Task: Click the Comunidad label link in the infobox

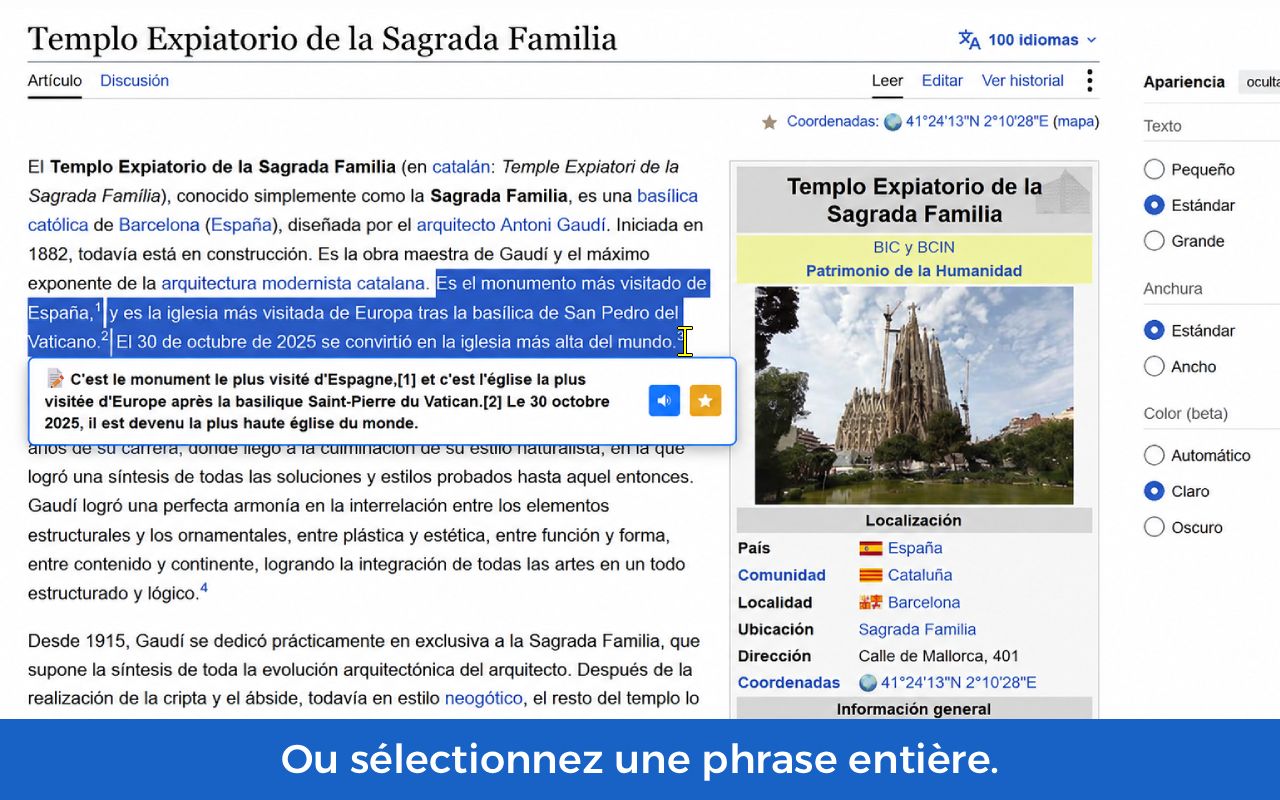Action: click(x=782, y=575)
